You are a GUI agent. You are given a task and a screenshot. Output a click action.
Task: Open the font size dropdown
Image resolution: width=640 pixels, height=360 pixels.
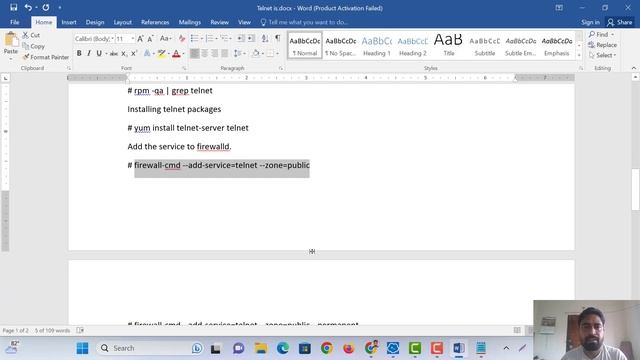click(133, 39)
